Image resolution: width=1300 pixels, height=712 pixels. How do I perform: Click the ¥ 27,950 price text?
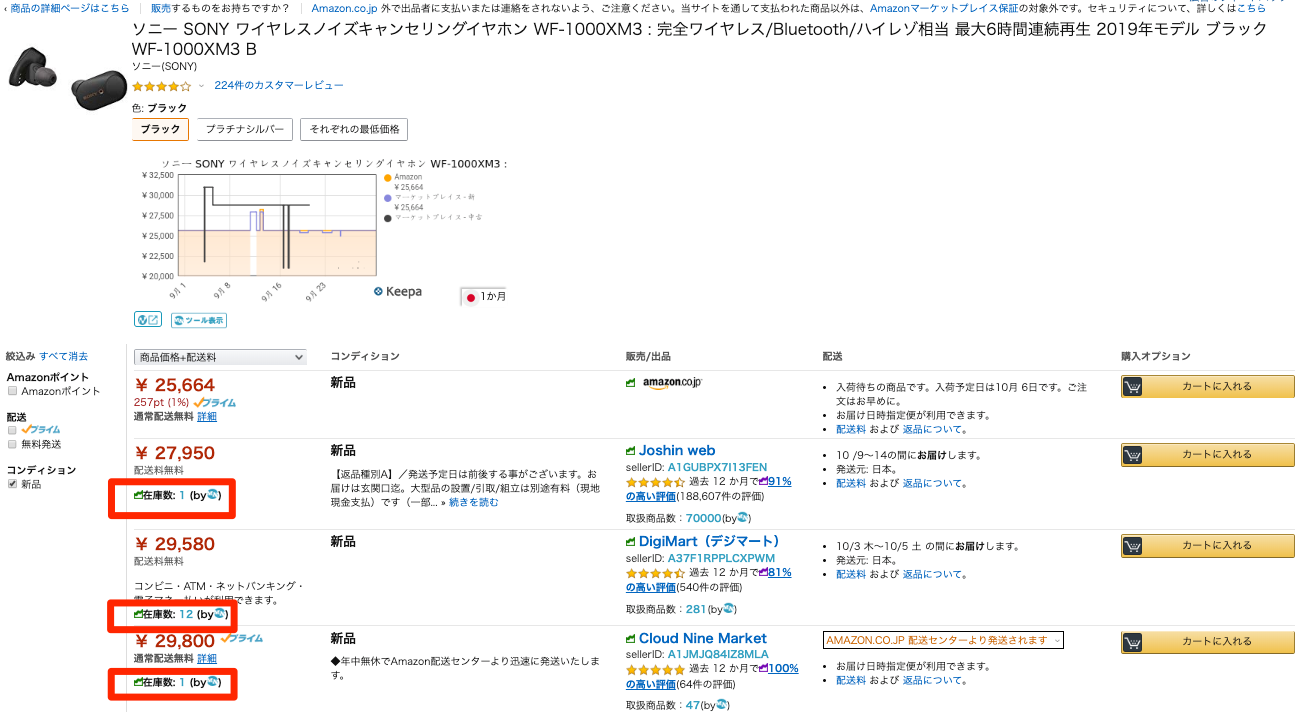[175, 453]
